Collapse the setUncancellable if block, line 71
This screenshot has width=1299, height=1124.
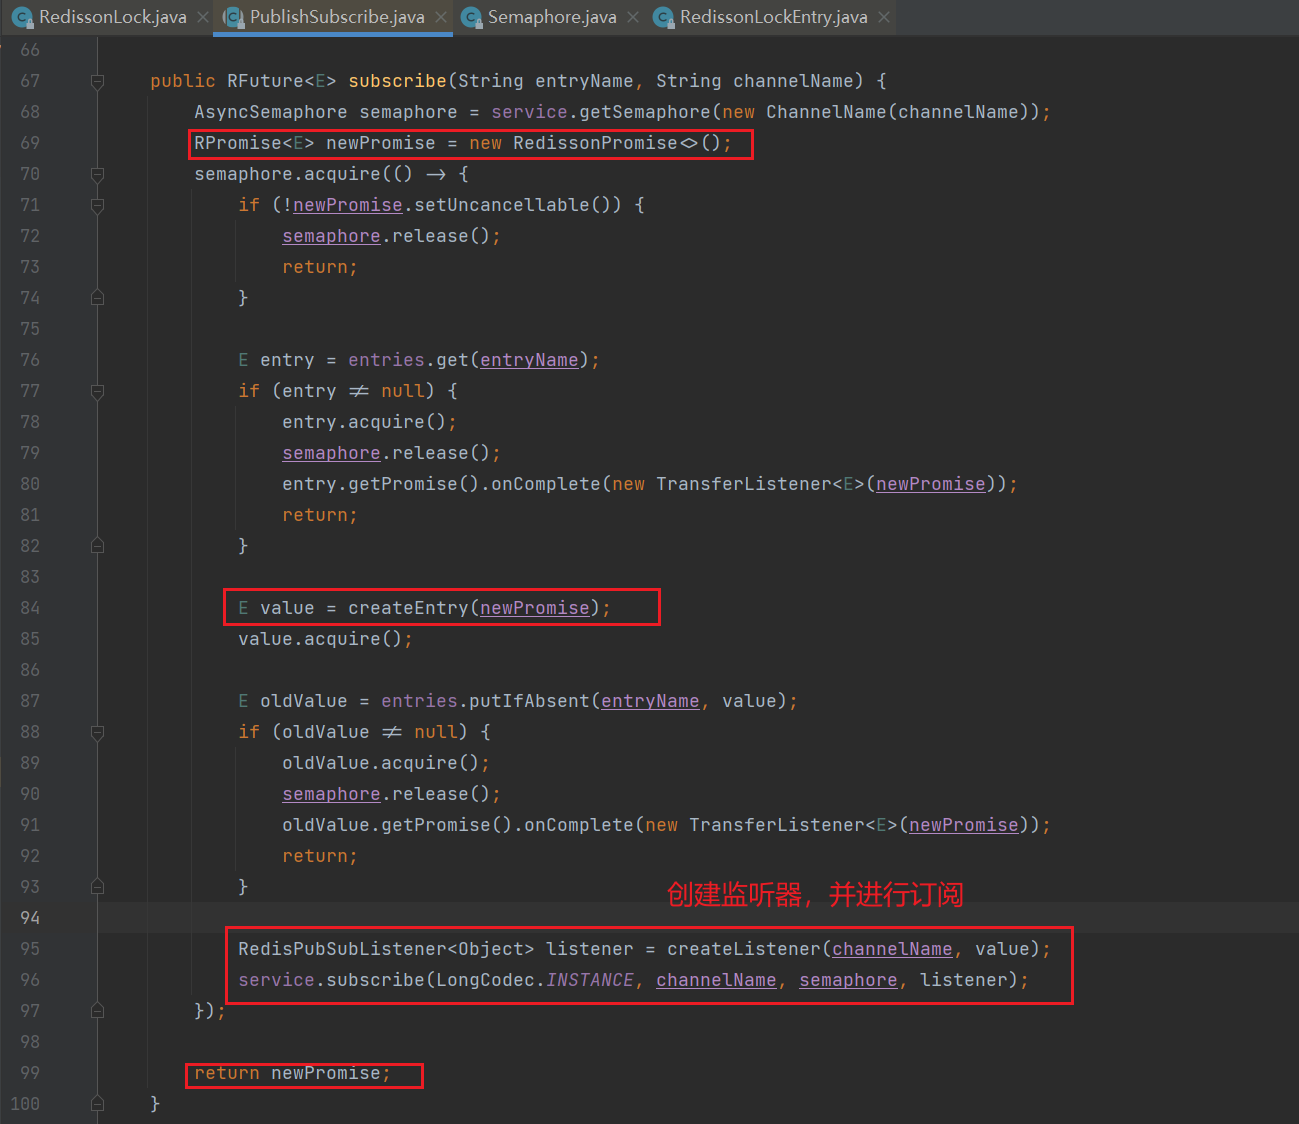[x=97, y=205]
